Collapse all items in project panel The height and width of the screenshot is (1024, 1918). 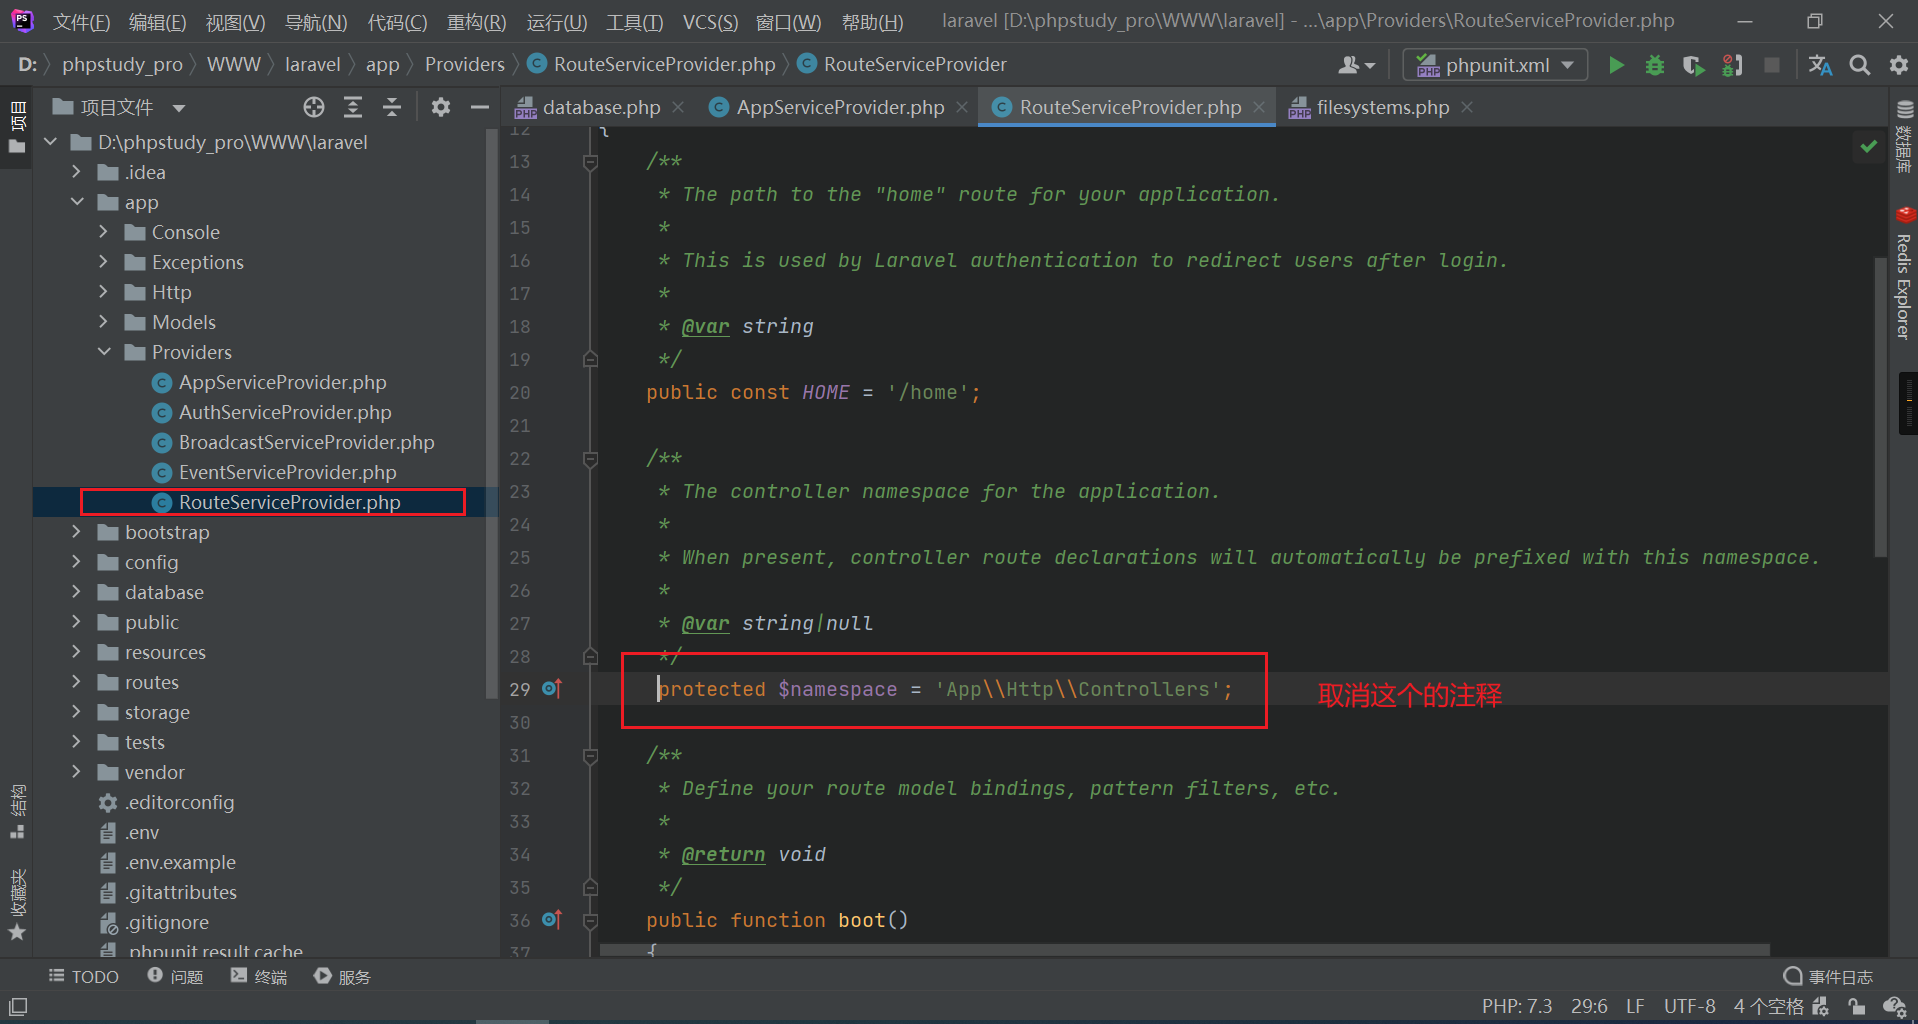point(392,107)
